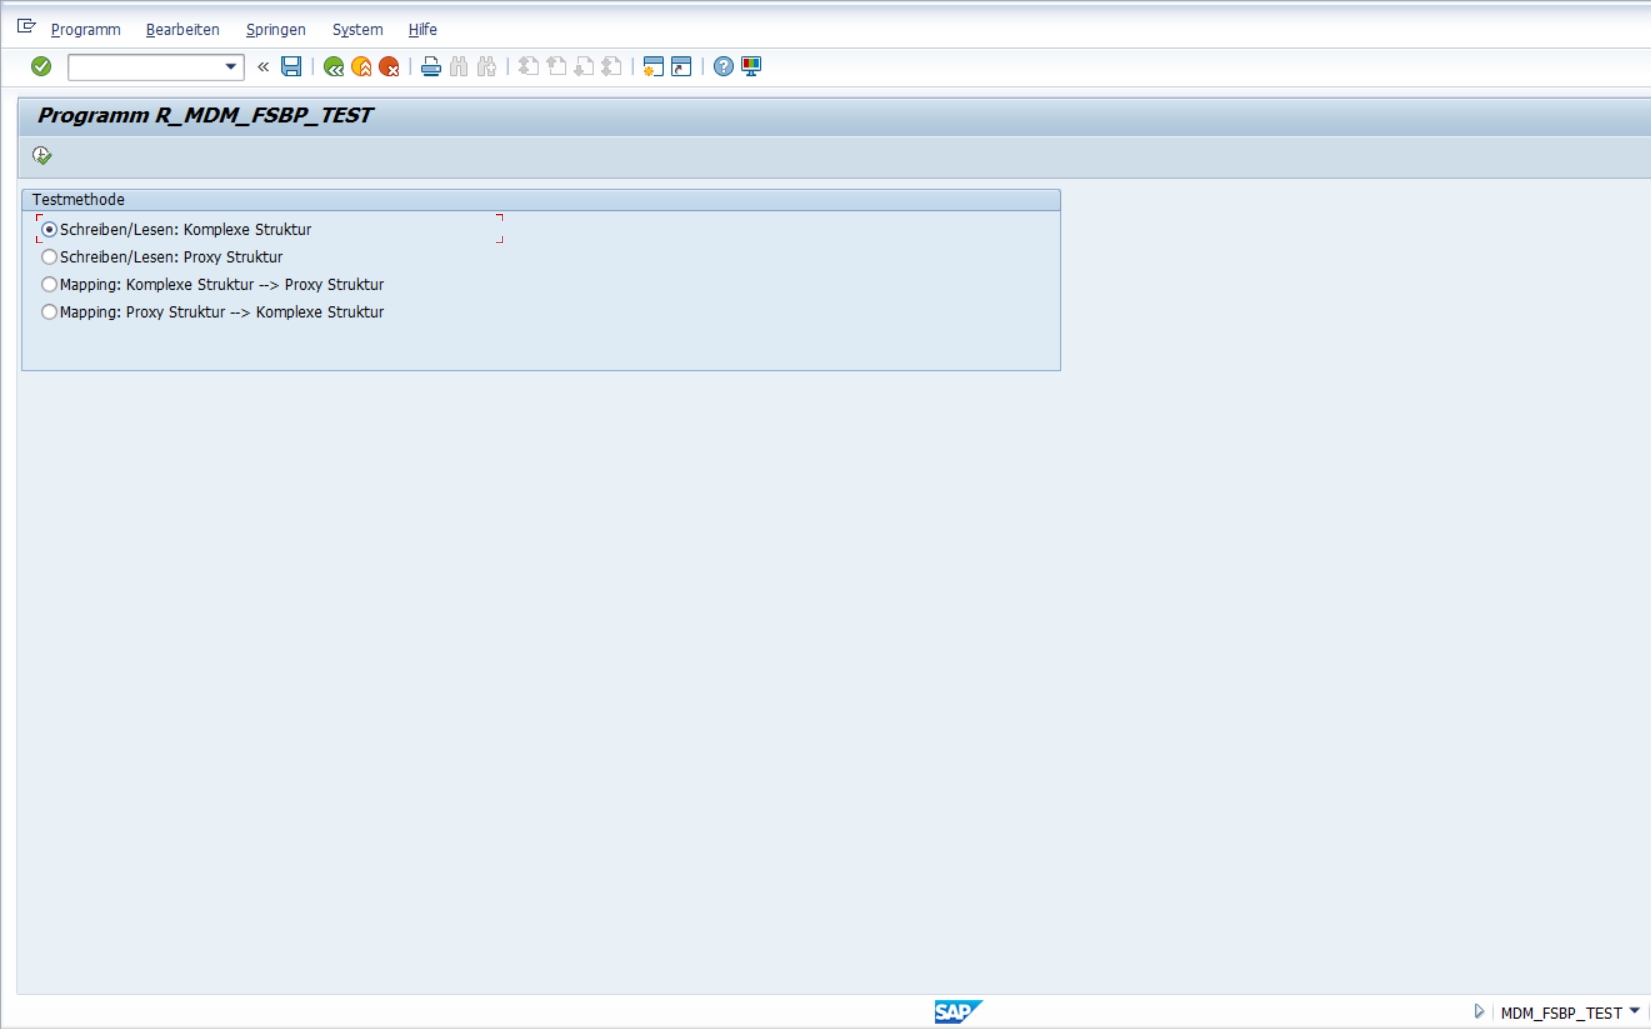Open the Programm menu
This screenshot has width=1651, height=1029.
pos(85,30)
